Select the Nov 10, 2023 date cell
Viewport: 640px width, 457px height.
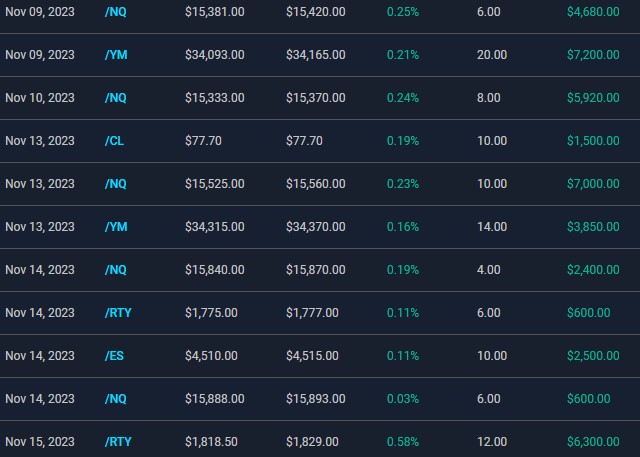[40, 98]
